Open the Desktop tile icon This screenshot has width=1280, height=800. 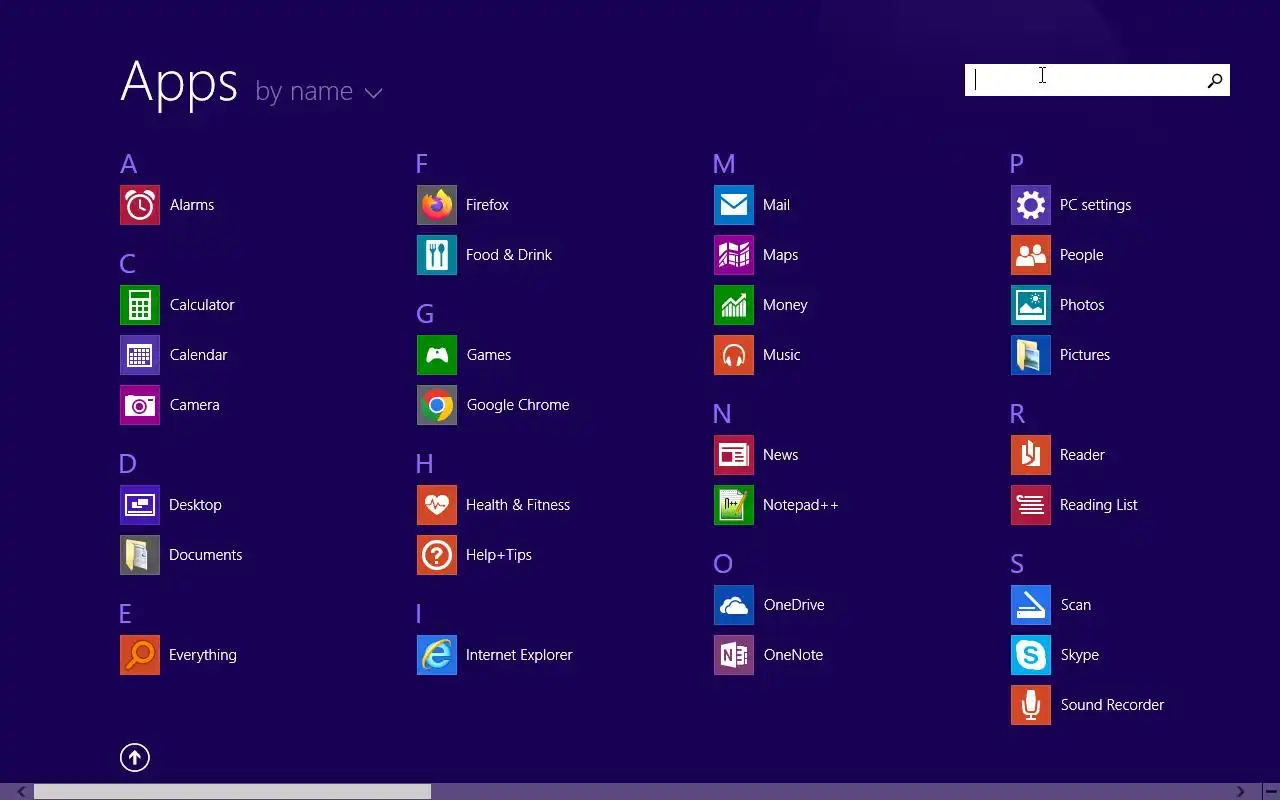click(140, 505)
